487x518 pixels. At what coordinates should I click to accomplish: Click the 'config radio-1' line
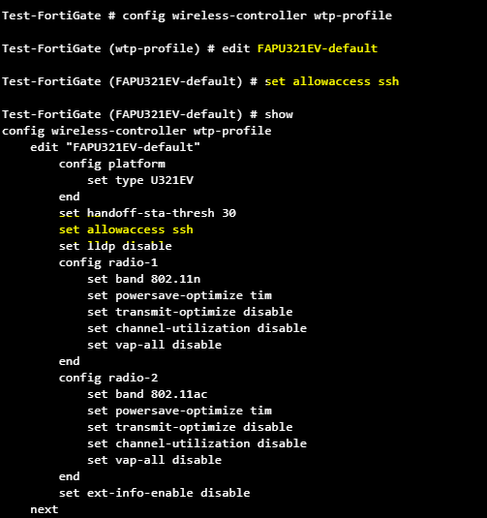pyautogui.click(x=108, y=263)
